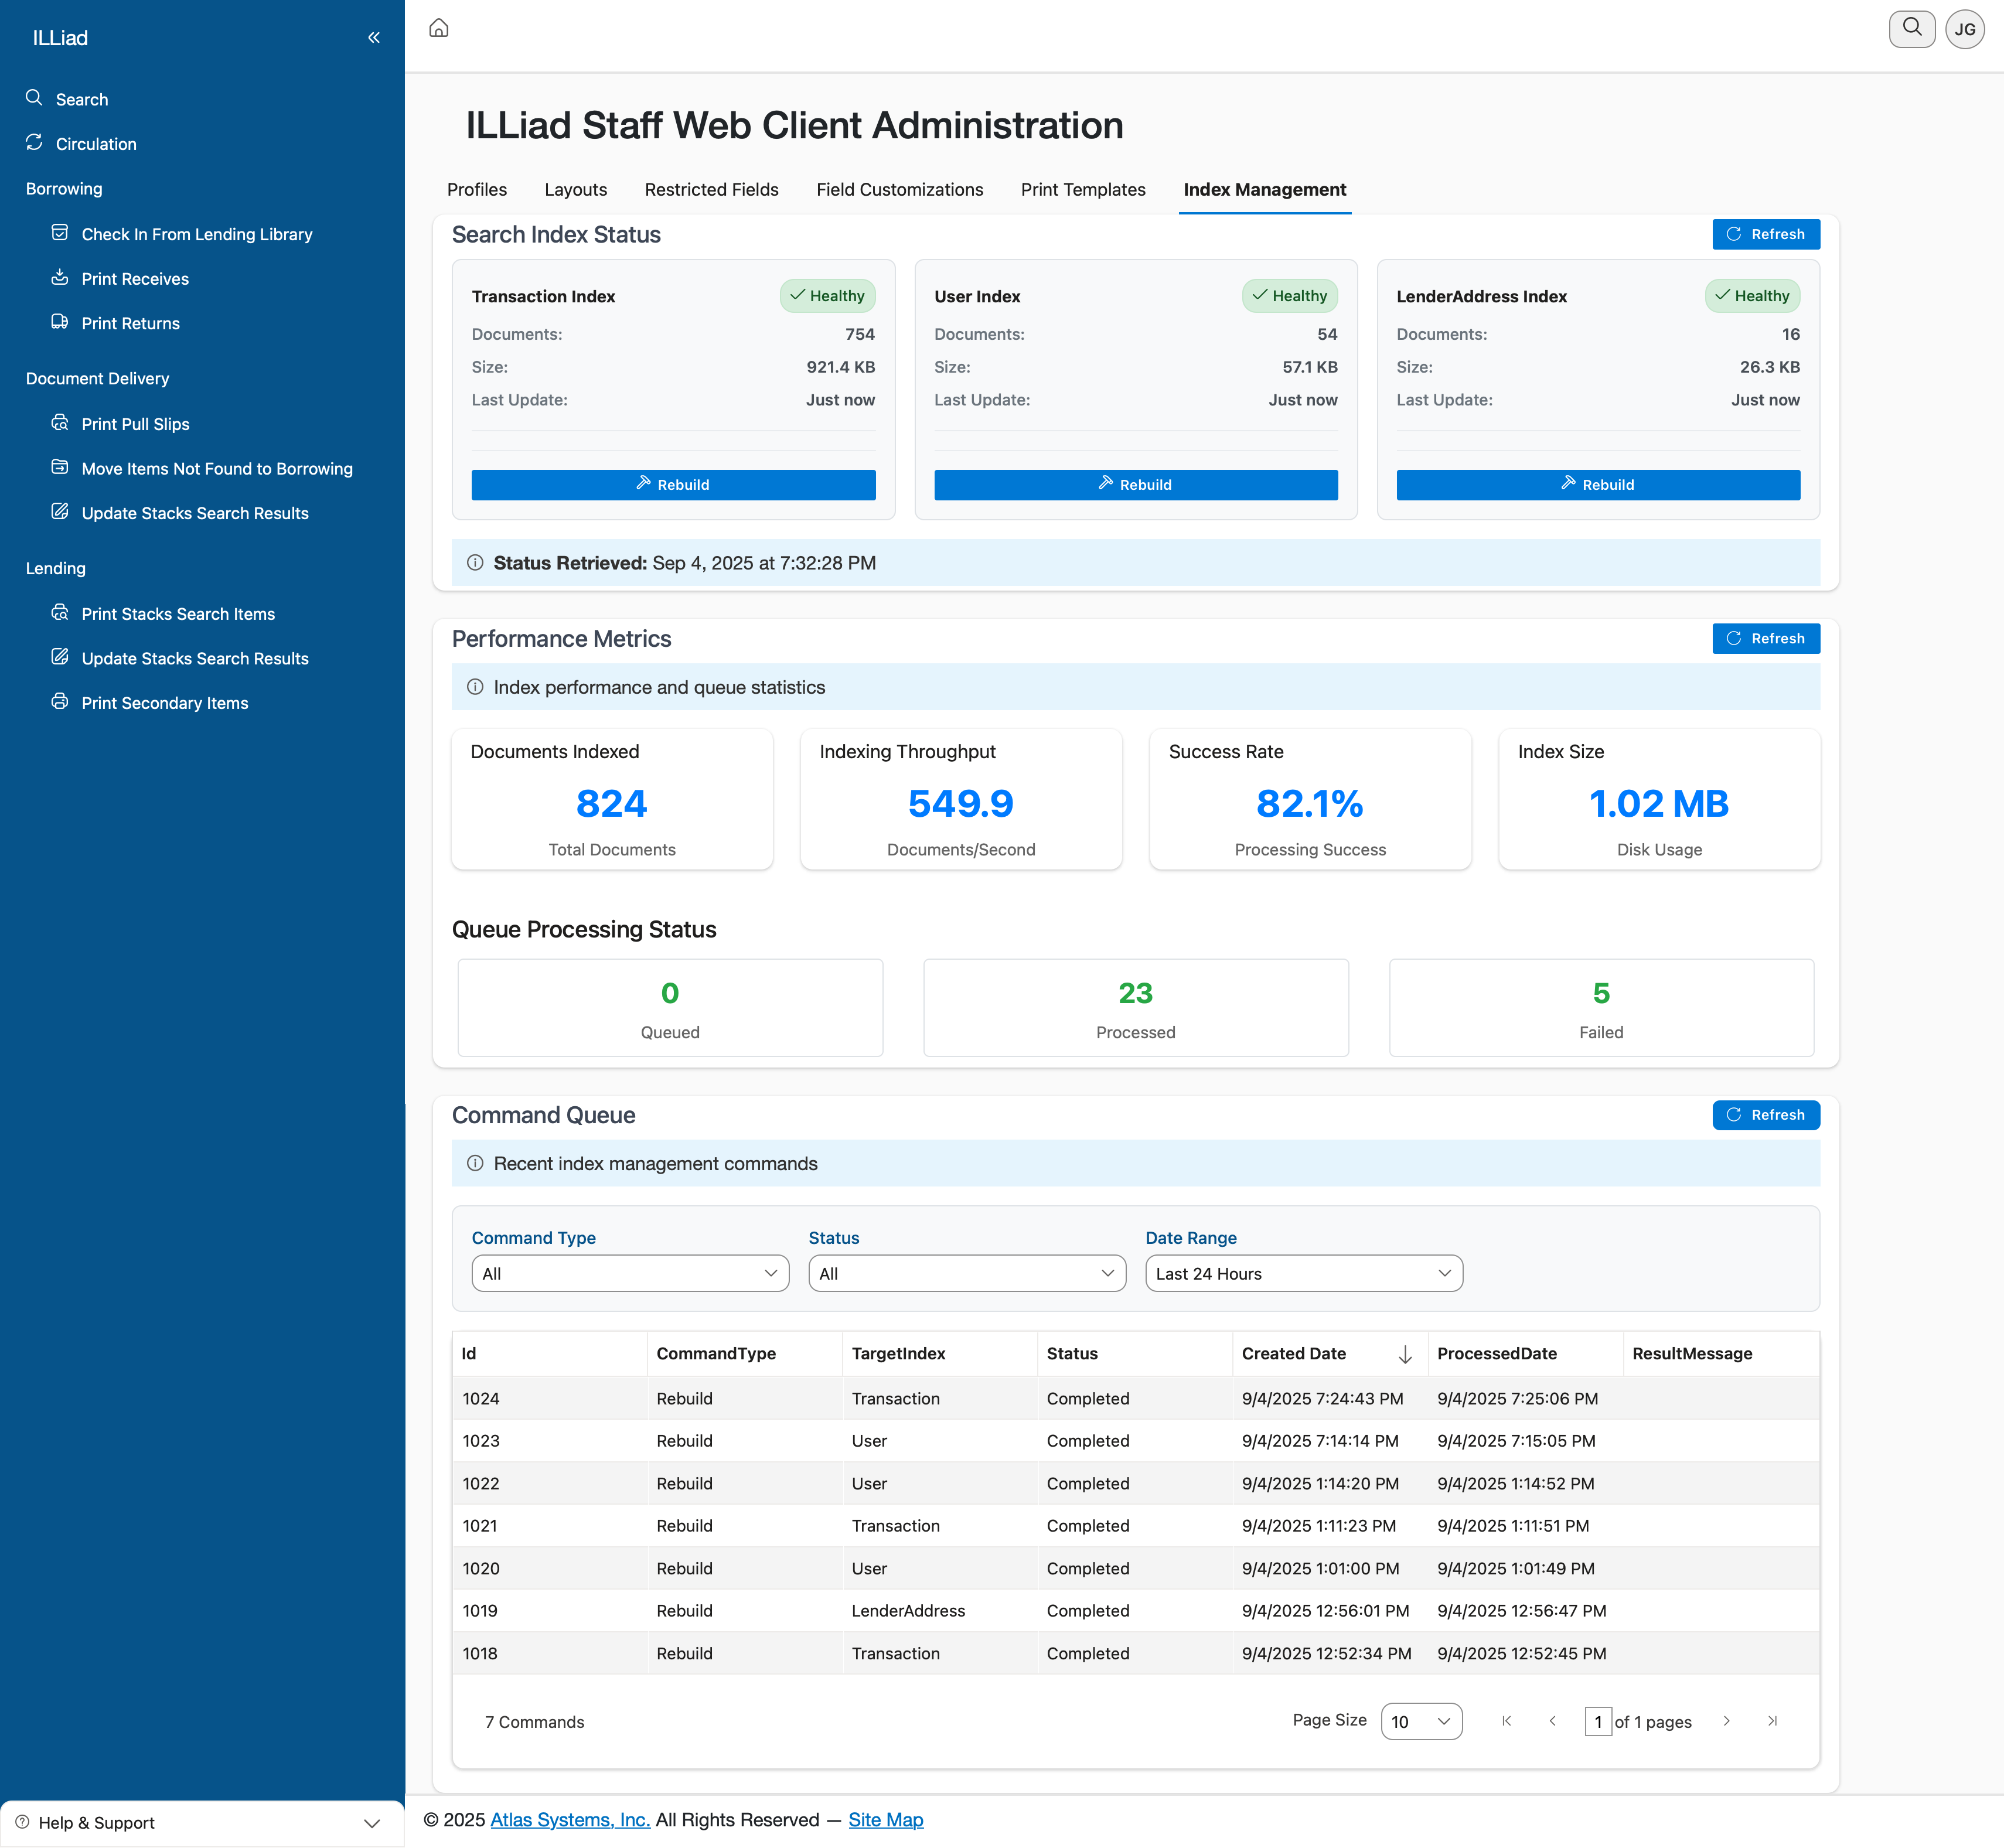Change Page Size dropdown value
The image size is (2004, 1848).
pos(1420,1721)
